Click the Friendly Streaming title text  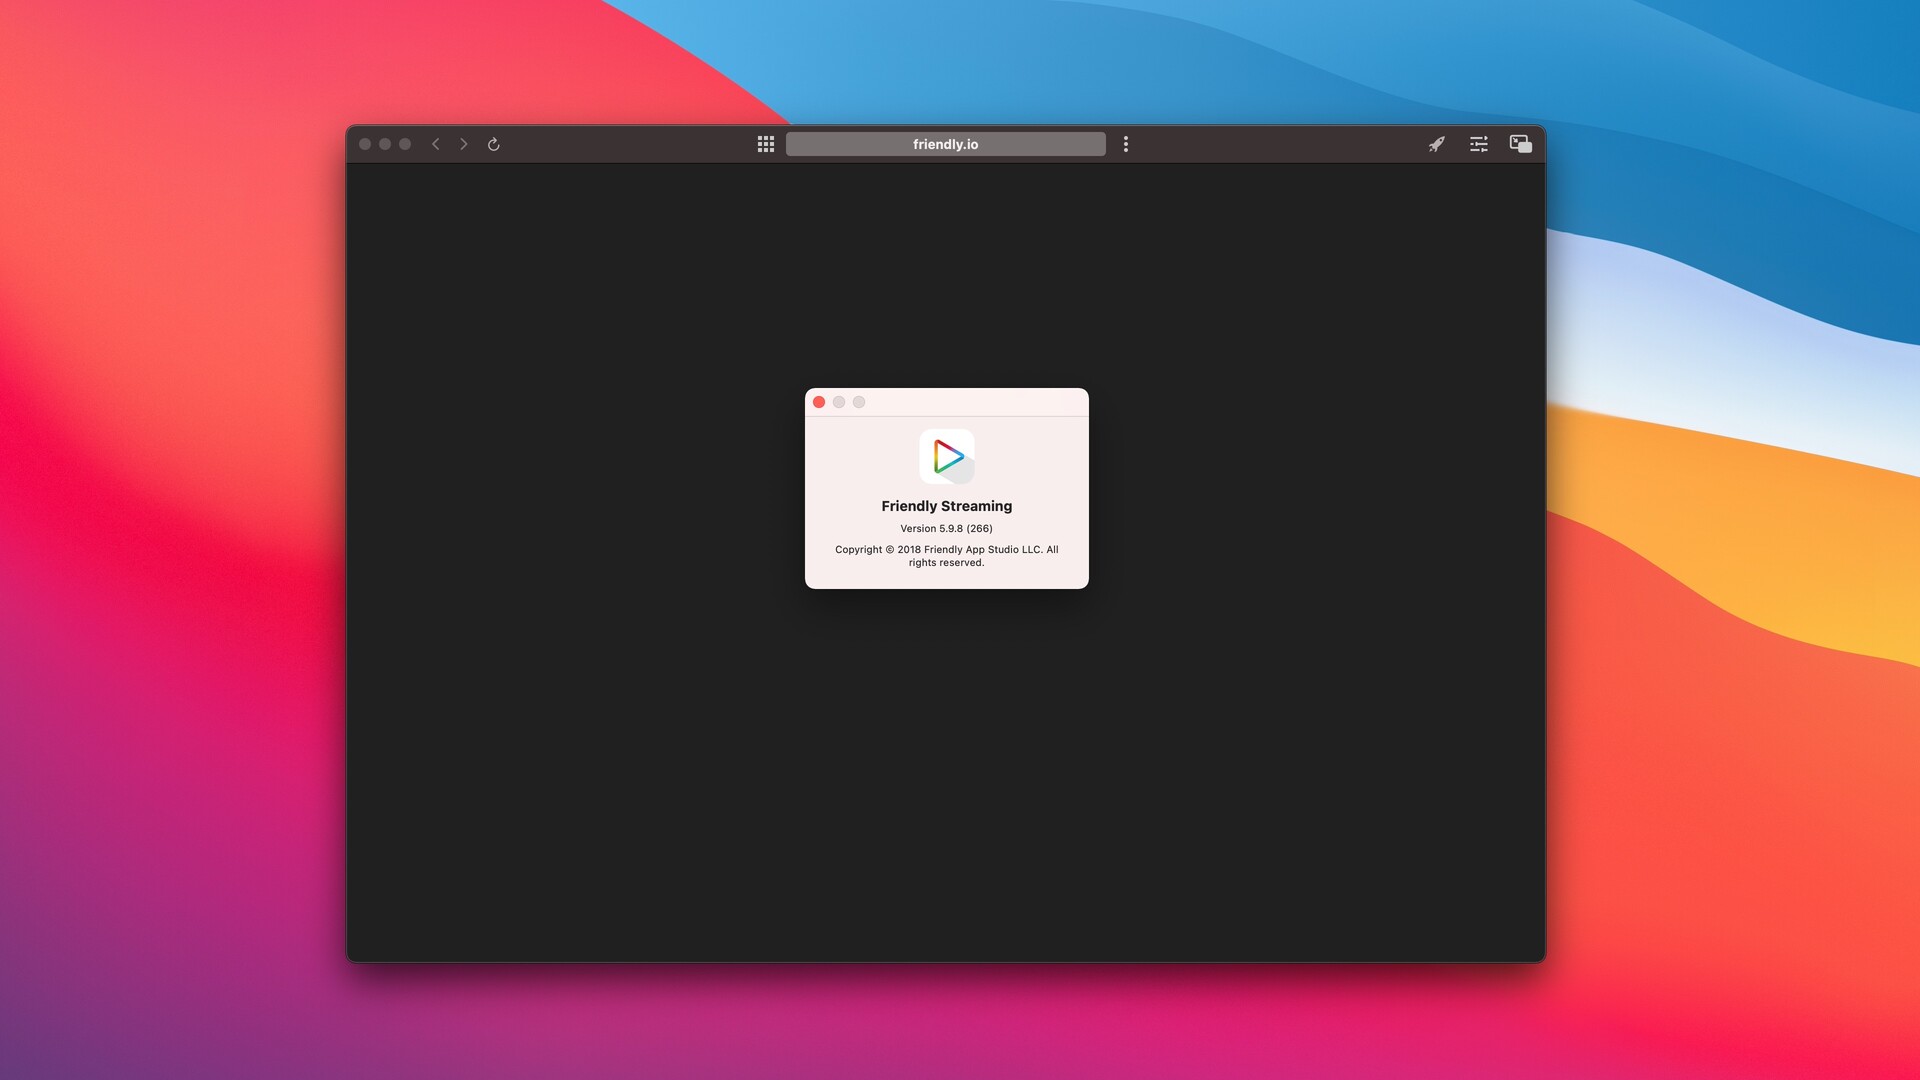point(946,506)
